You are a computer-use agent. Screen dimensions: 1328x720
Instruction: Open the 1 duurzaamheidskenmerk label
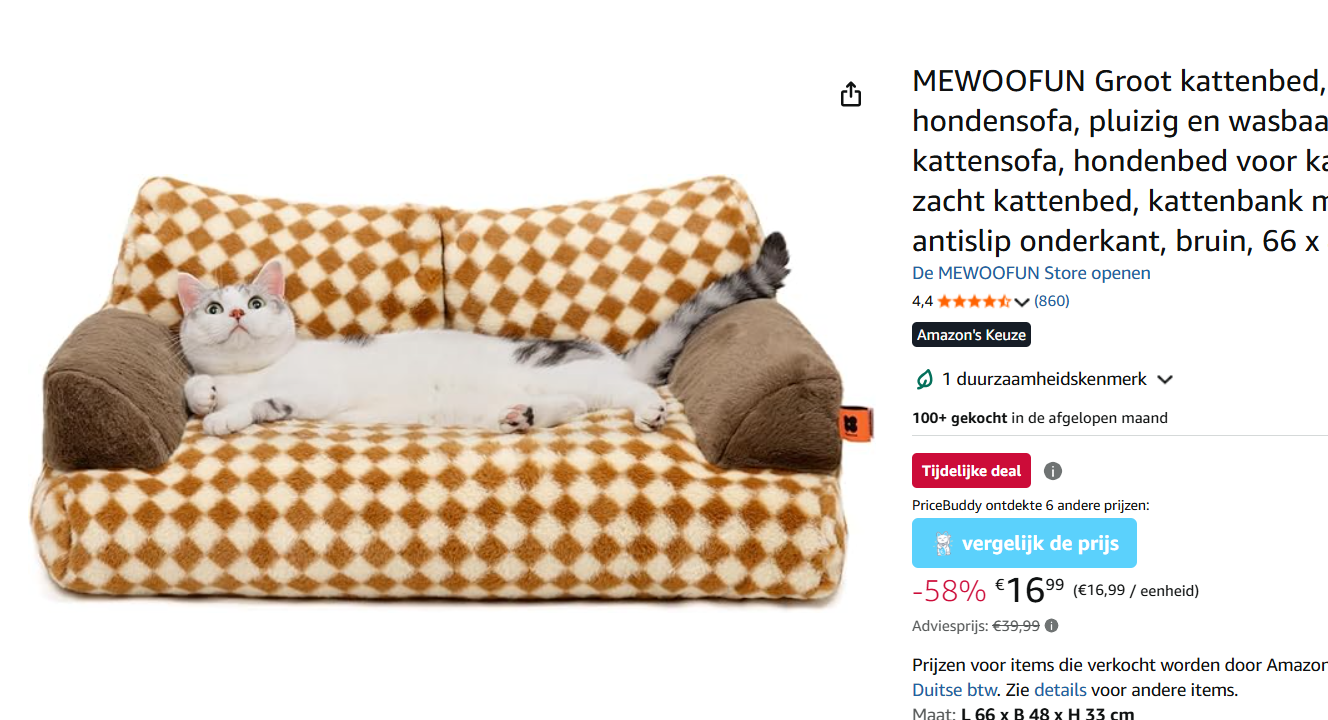click(1044, 379)
